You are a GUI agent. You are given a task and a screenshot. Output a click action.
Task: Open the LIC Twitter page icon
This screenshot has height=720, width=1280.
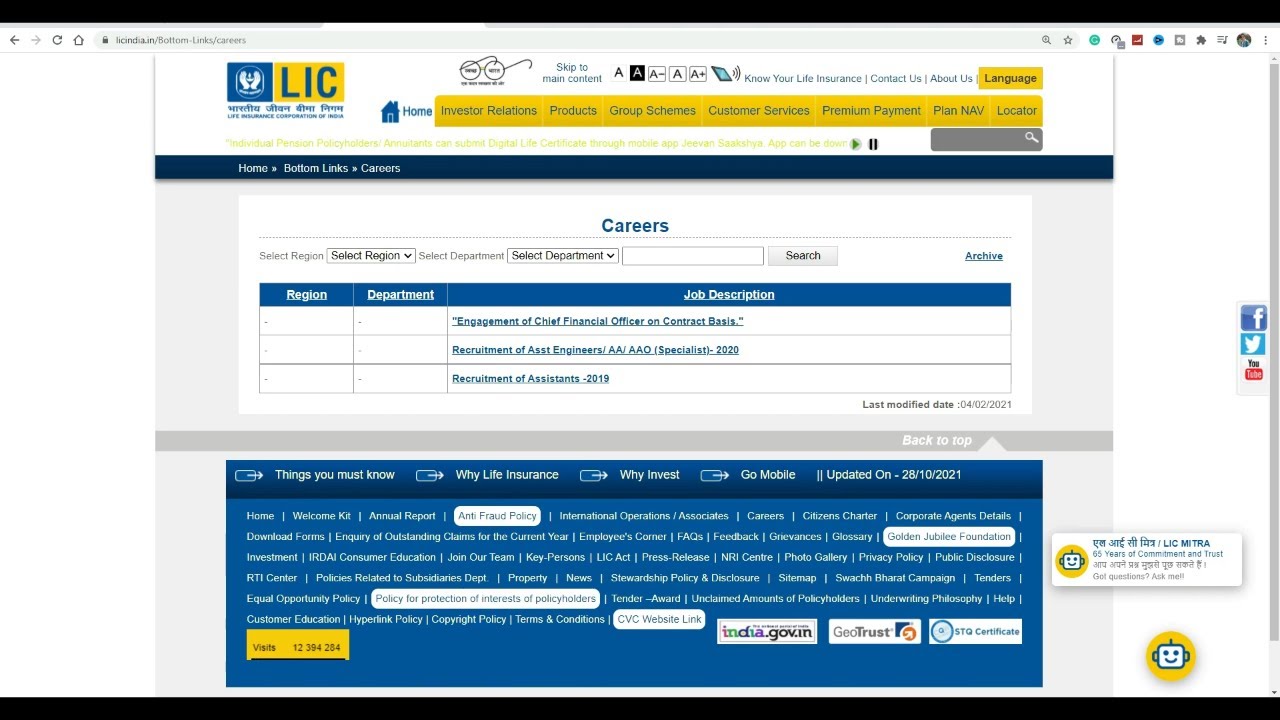click(x=1253, y=344)
